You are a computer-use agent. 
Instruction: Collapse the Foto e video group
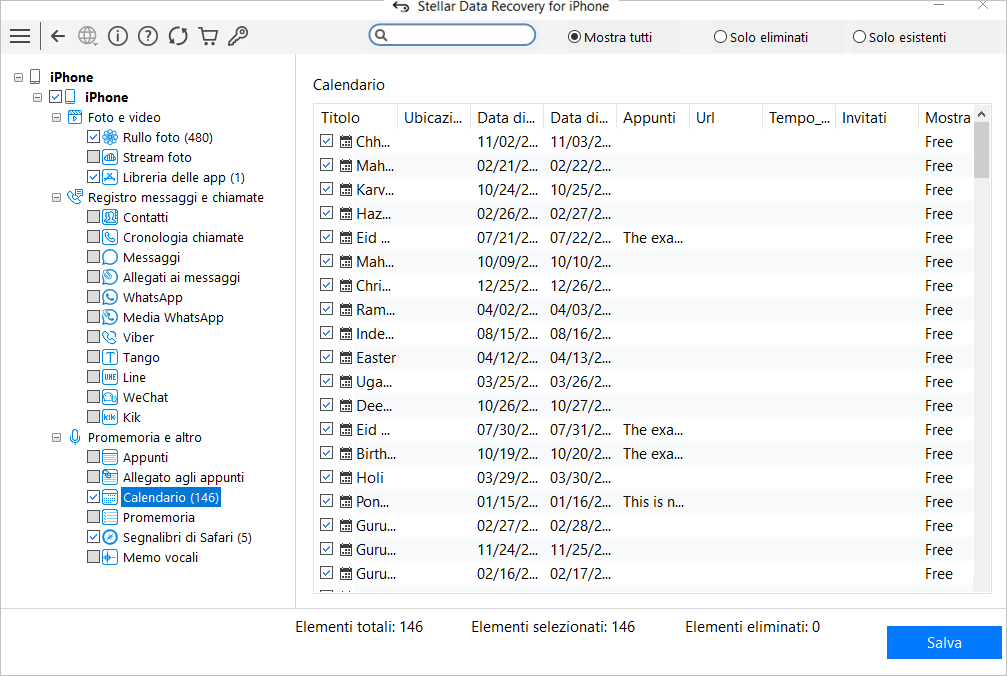click(x=57, y=117)
